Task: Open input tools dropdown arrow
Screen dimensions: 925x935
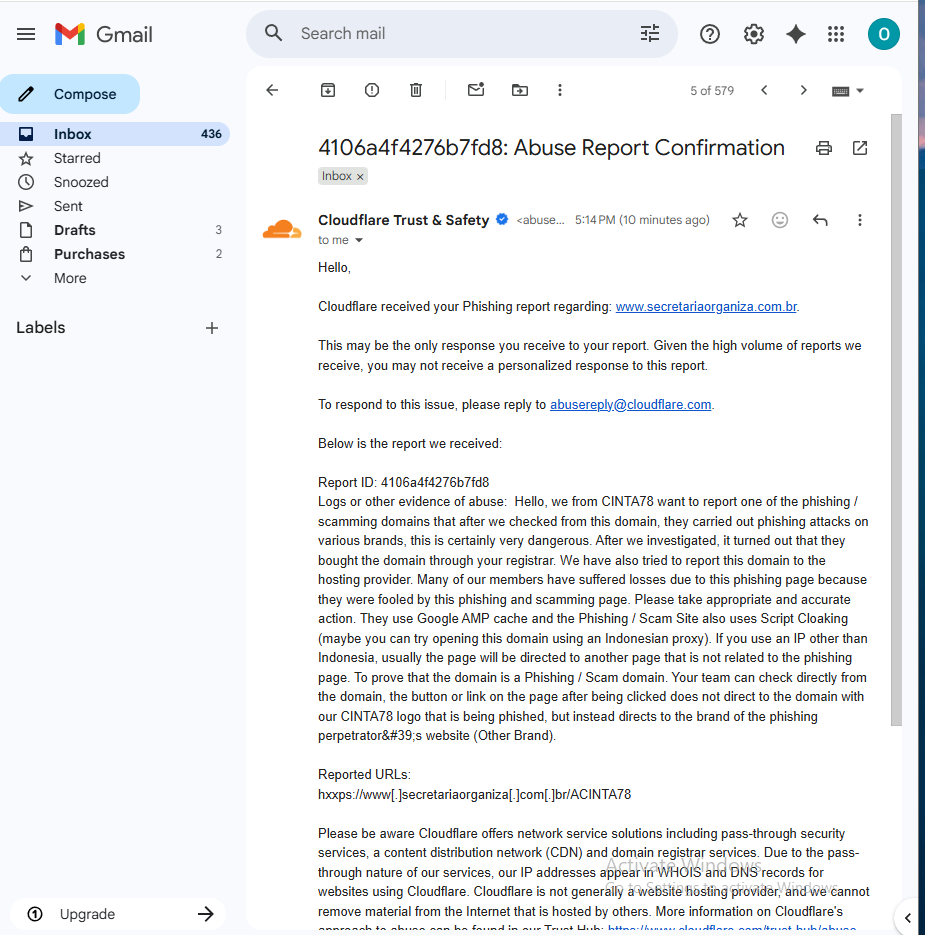Action: tap(860, 91)
